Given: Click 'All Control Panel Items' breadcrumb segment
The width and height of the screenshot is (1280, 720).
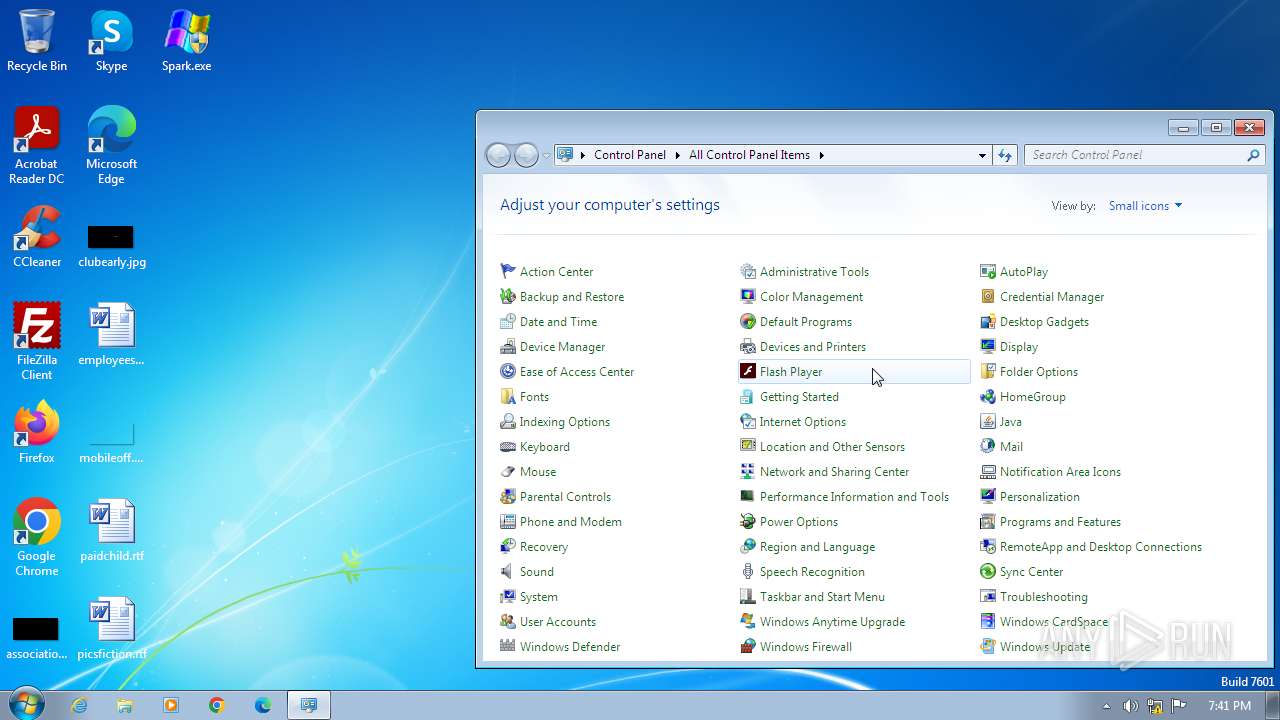Looking at the screenshot, I should pos(749,155).
